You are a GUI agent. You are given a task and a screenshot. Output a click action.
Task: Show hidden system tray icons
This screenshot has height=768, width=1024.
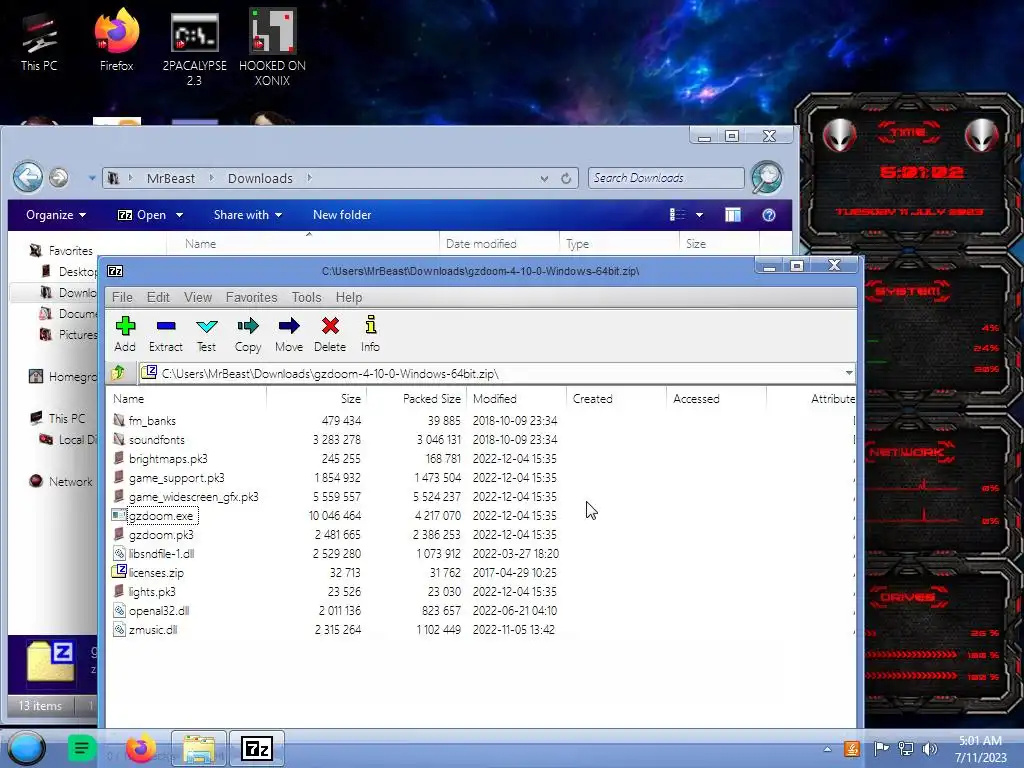tap(827, 749)
